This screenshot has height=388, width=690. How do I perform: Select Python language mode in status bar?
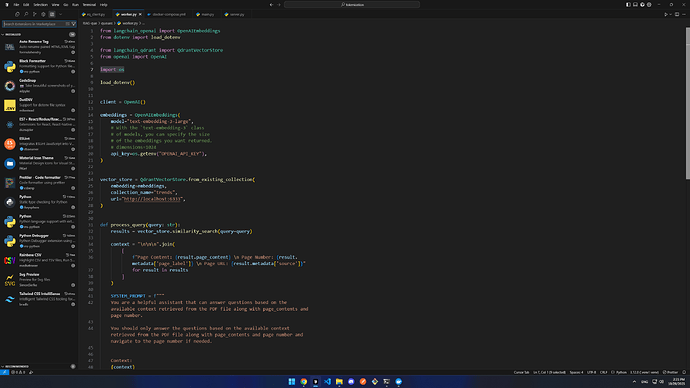[621, 372]
